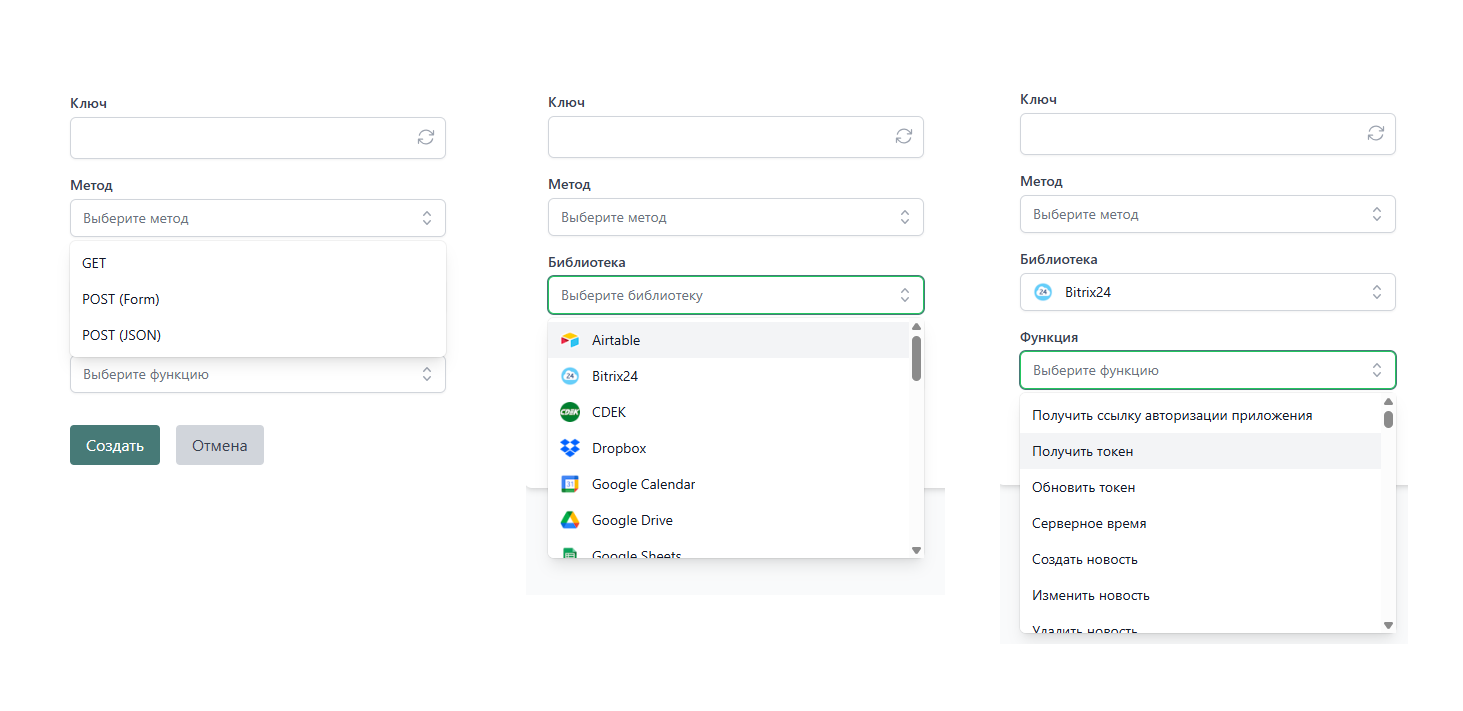
Task: Click library list scrollbar thumb
Action: click(916, 358)
